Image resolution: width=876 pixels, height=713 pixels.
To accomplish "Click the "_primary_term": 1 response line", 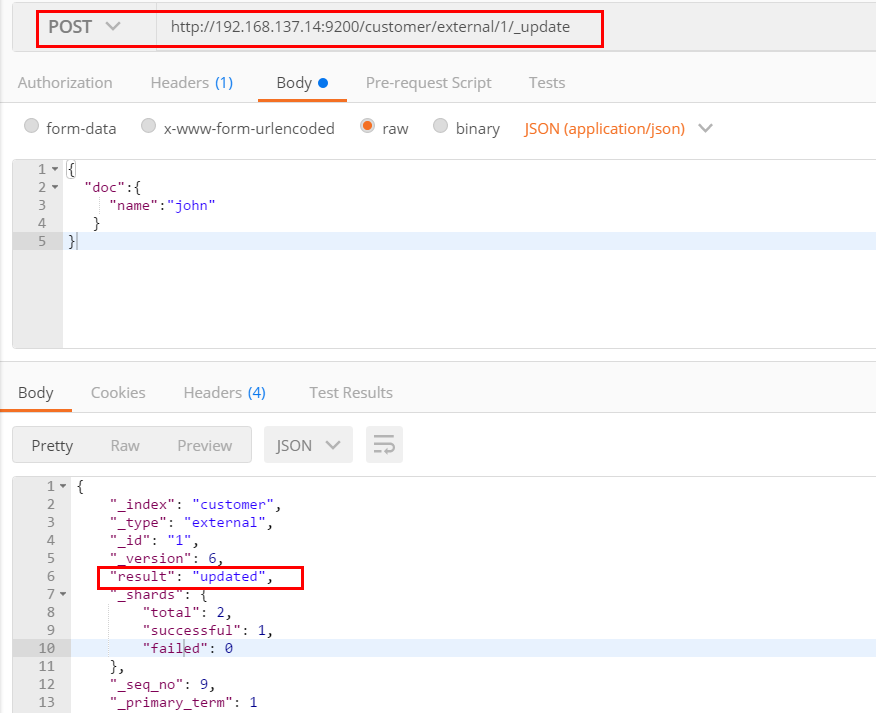I will click(183, 702).
